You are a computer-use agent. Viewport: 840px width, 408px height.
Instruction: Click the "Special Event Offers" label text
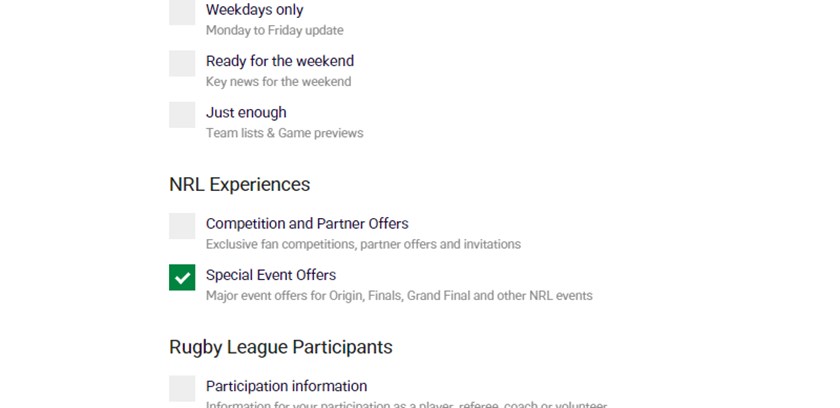click(x=271, y=275)
